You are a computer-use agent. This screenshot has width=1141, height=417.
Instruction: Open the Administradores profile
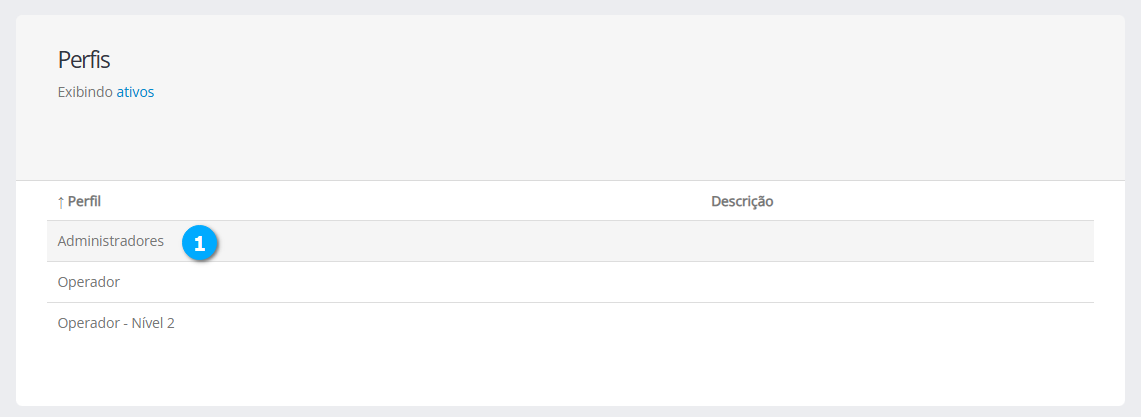111,241
